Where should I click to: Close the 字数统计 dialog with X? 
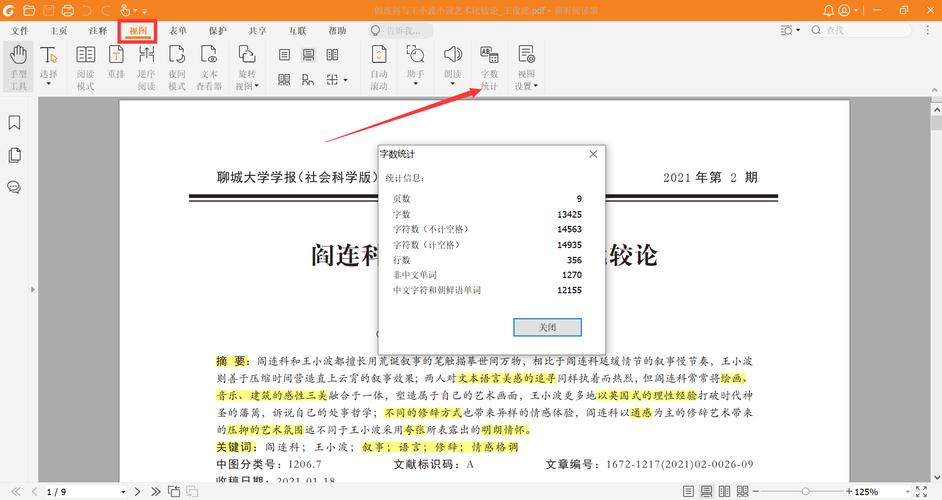point(593,154)
